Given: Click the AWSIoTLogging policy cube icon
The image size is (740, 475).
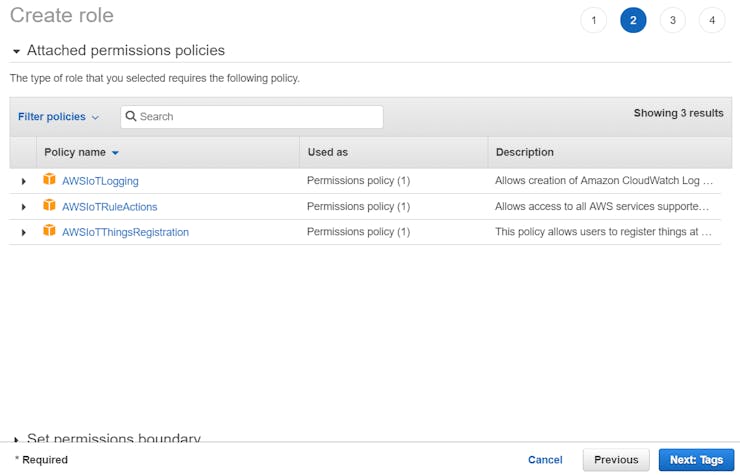Looking at the screenshot, I should coord(49,180).
